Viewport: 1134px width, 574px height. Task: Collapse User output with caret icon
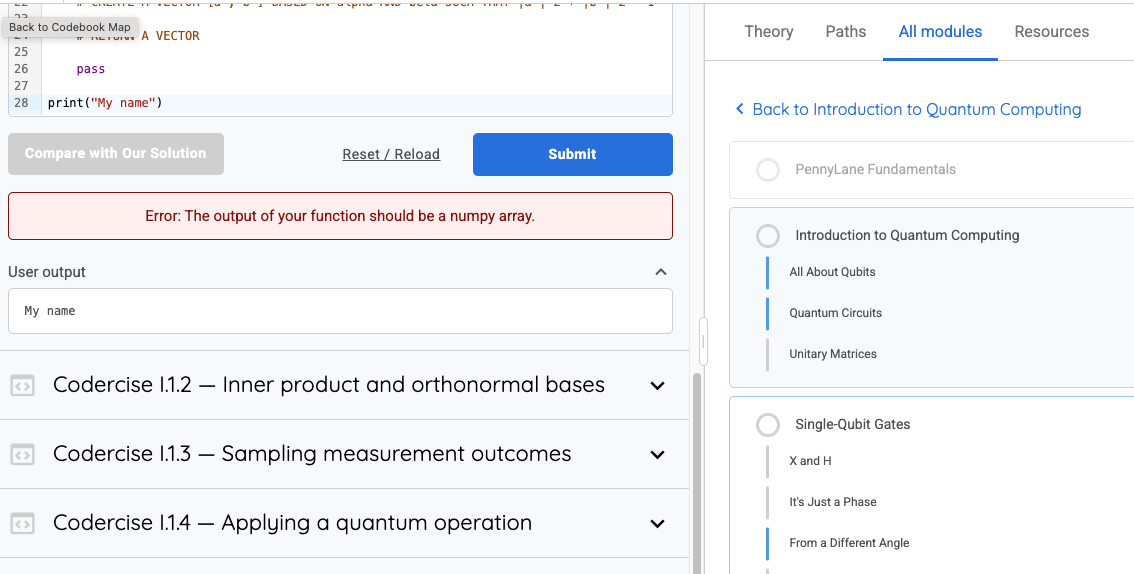tap(660, 272)
